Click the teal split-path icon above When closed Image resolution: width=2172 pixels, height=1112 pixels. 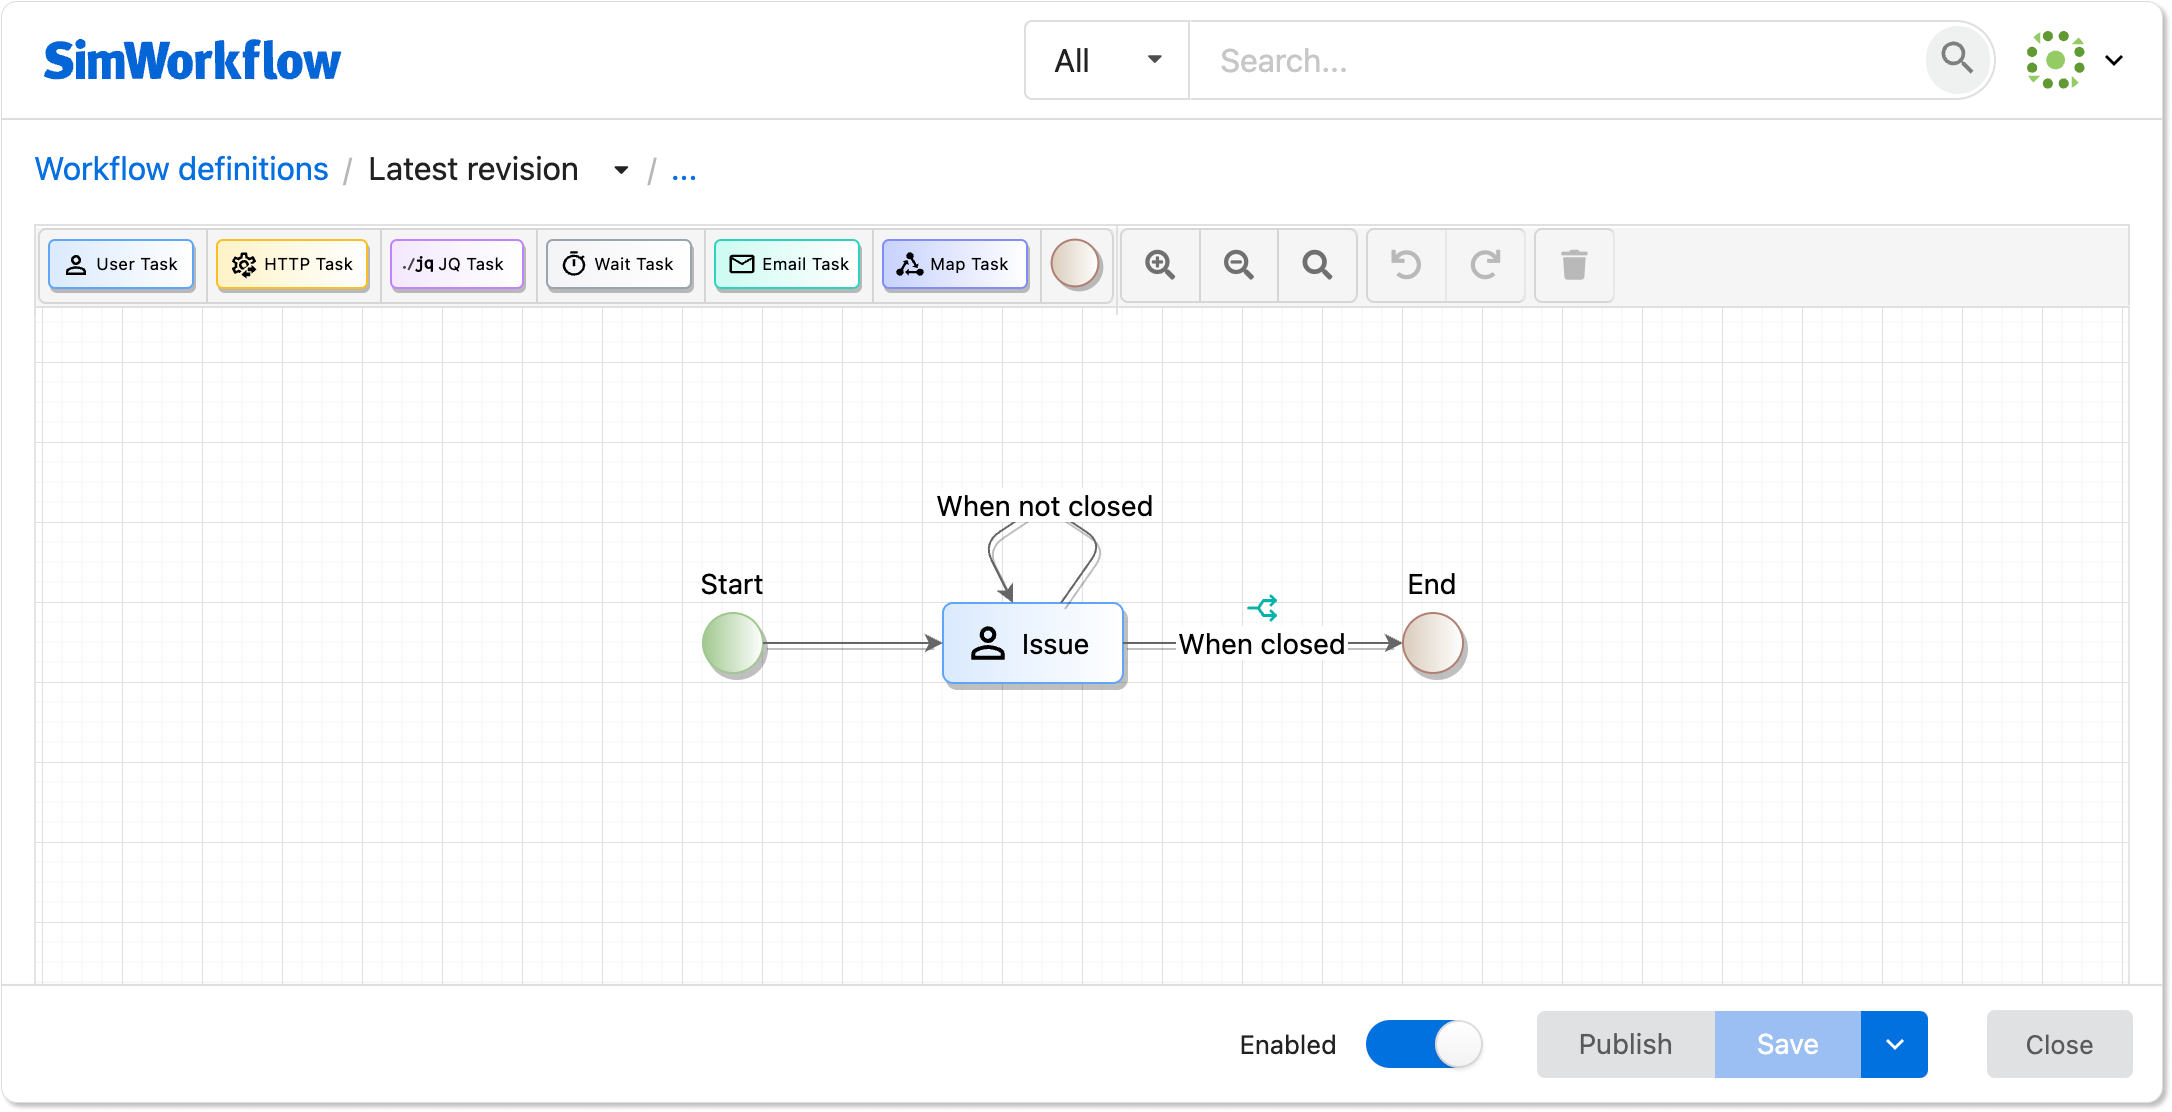click(x=1263, y=607)
